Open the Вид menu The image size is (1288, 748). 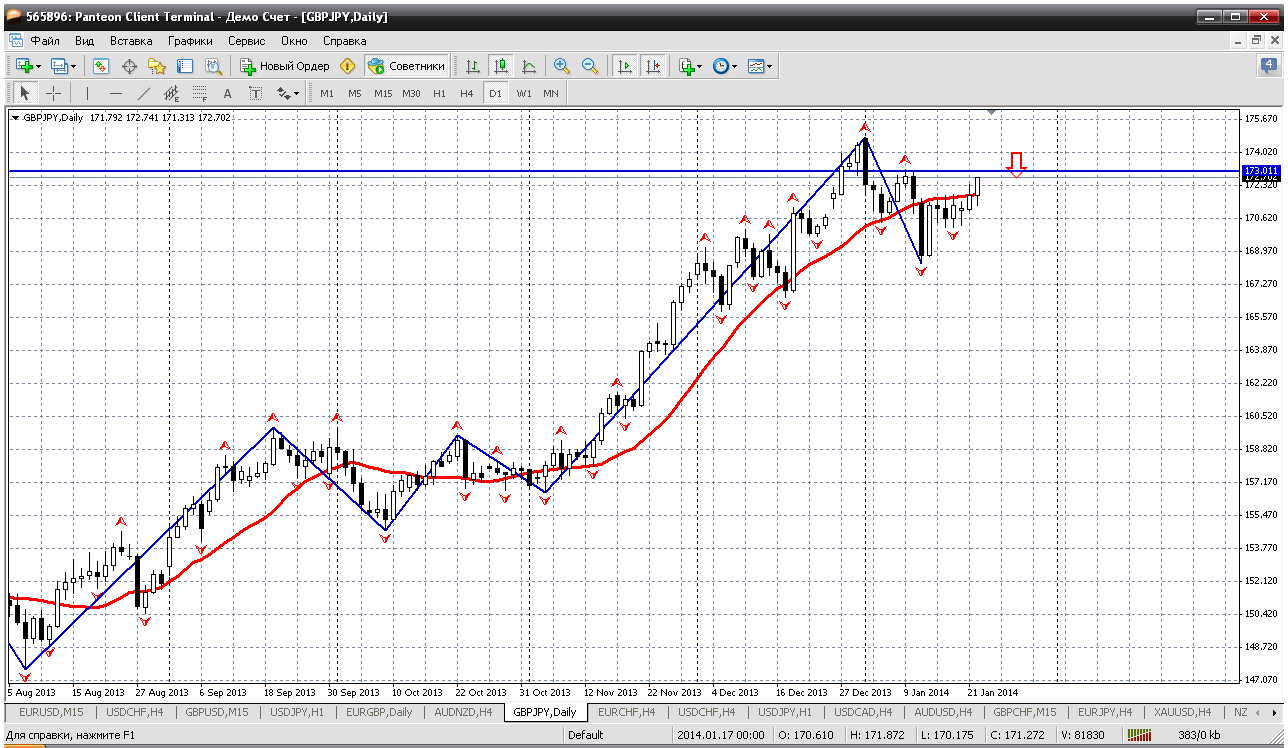coord(84,41)
